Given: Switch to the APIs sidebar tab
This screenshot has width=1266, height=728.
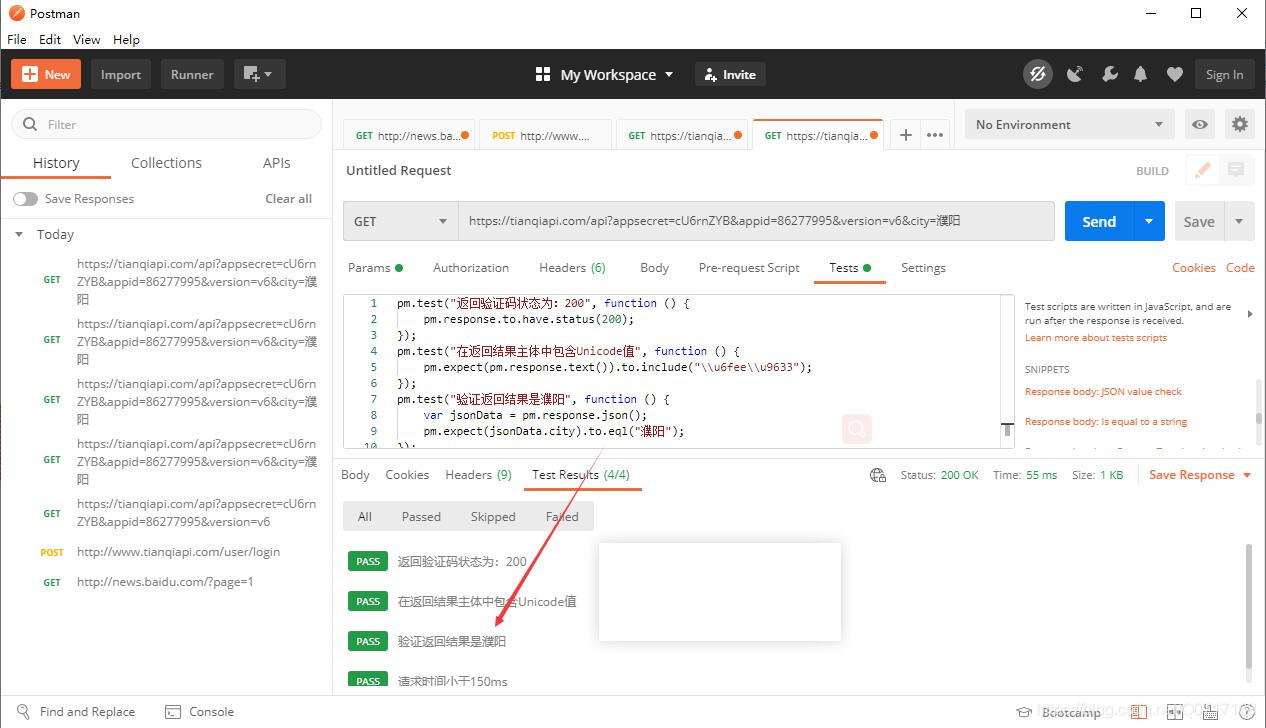Looking at the screenshot, I should (x=277, y=163).
